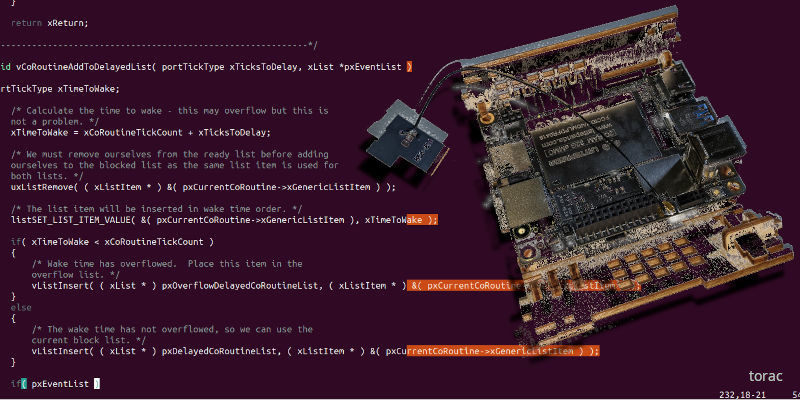Image resolution: width=800 pixels, height=400 pixels.
Task: Click the comment line "not a problem. */"
Action: point(55,121)
